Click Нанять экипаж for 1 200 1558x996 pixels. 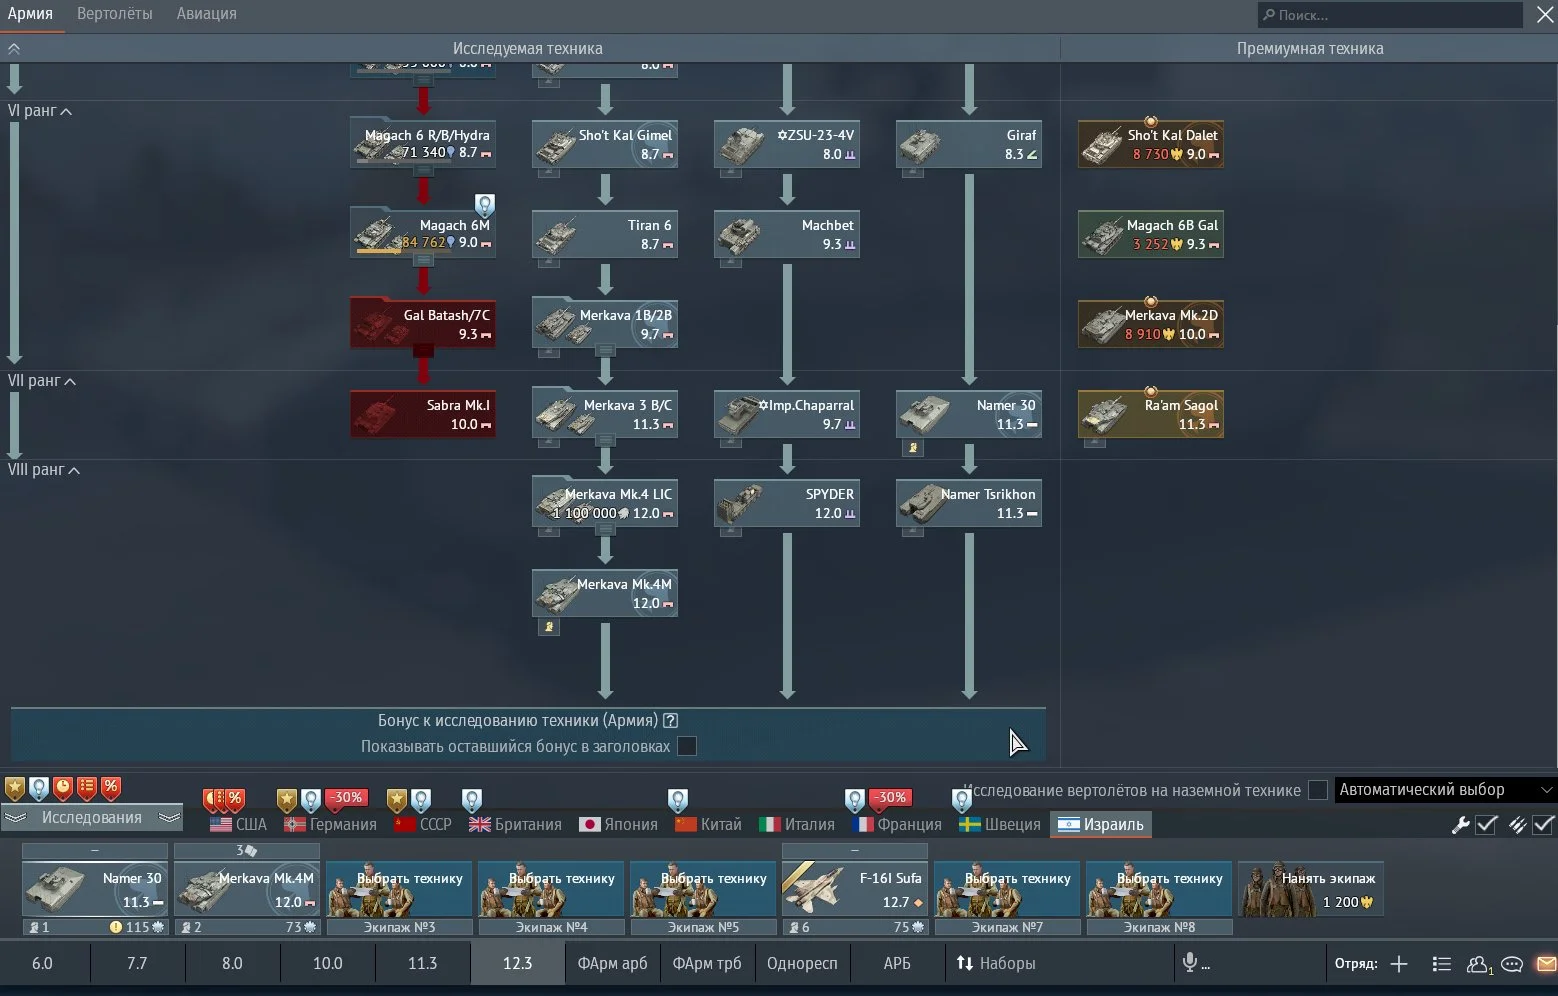click(x=1311, y=890)
